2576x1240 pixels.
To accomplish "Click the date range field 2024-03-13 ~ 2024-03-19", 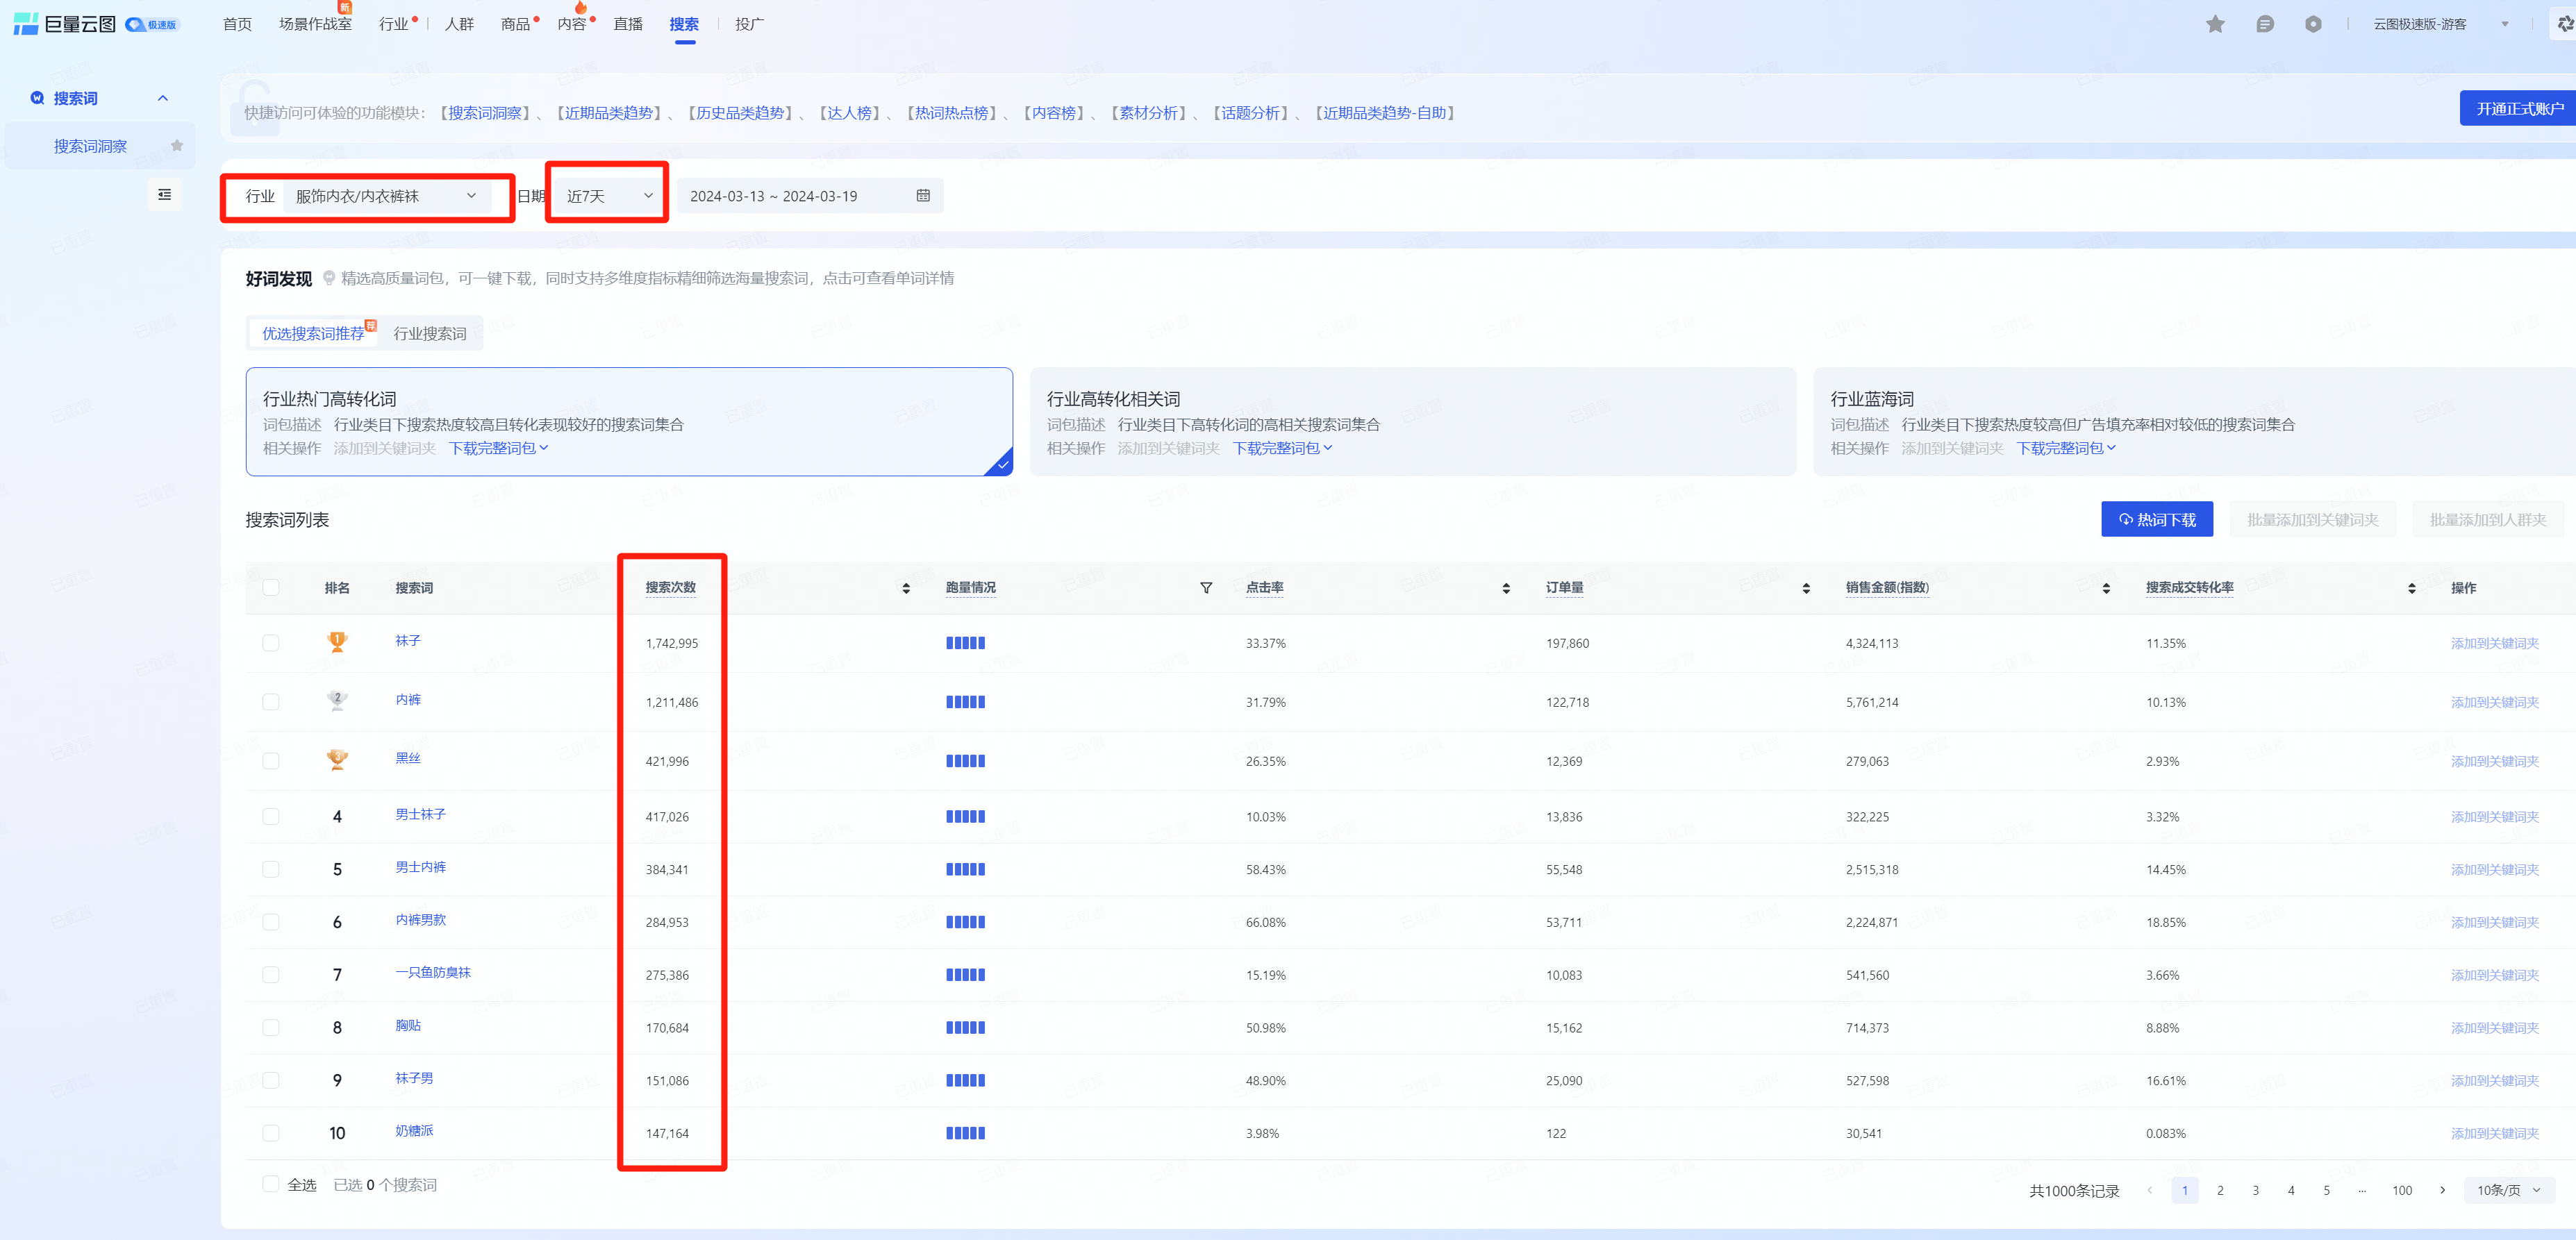I will point(810,196).
